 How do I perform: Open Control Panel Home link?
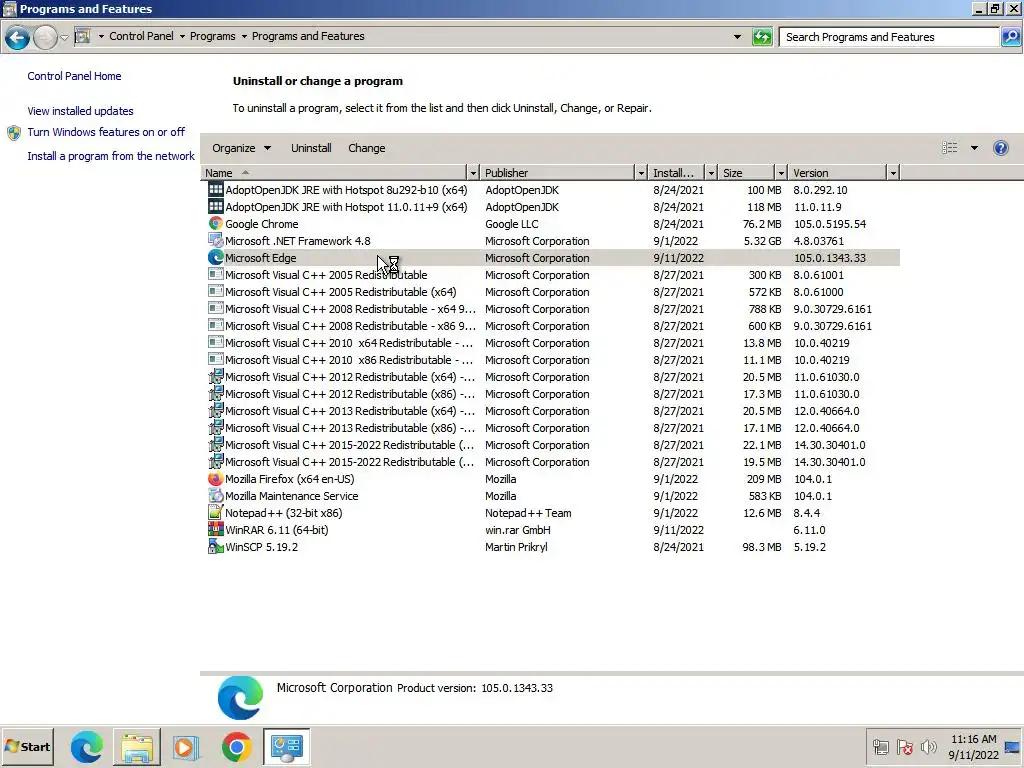click(74, 76)
